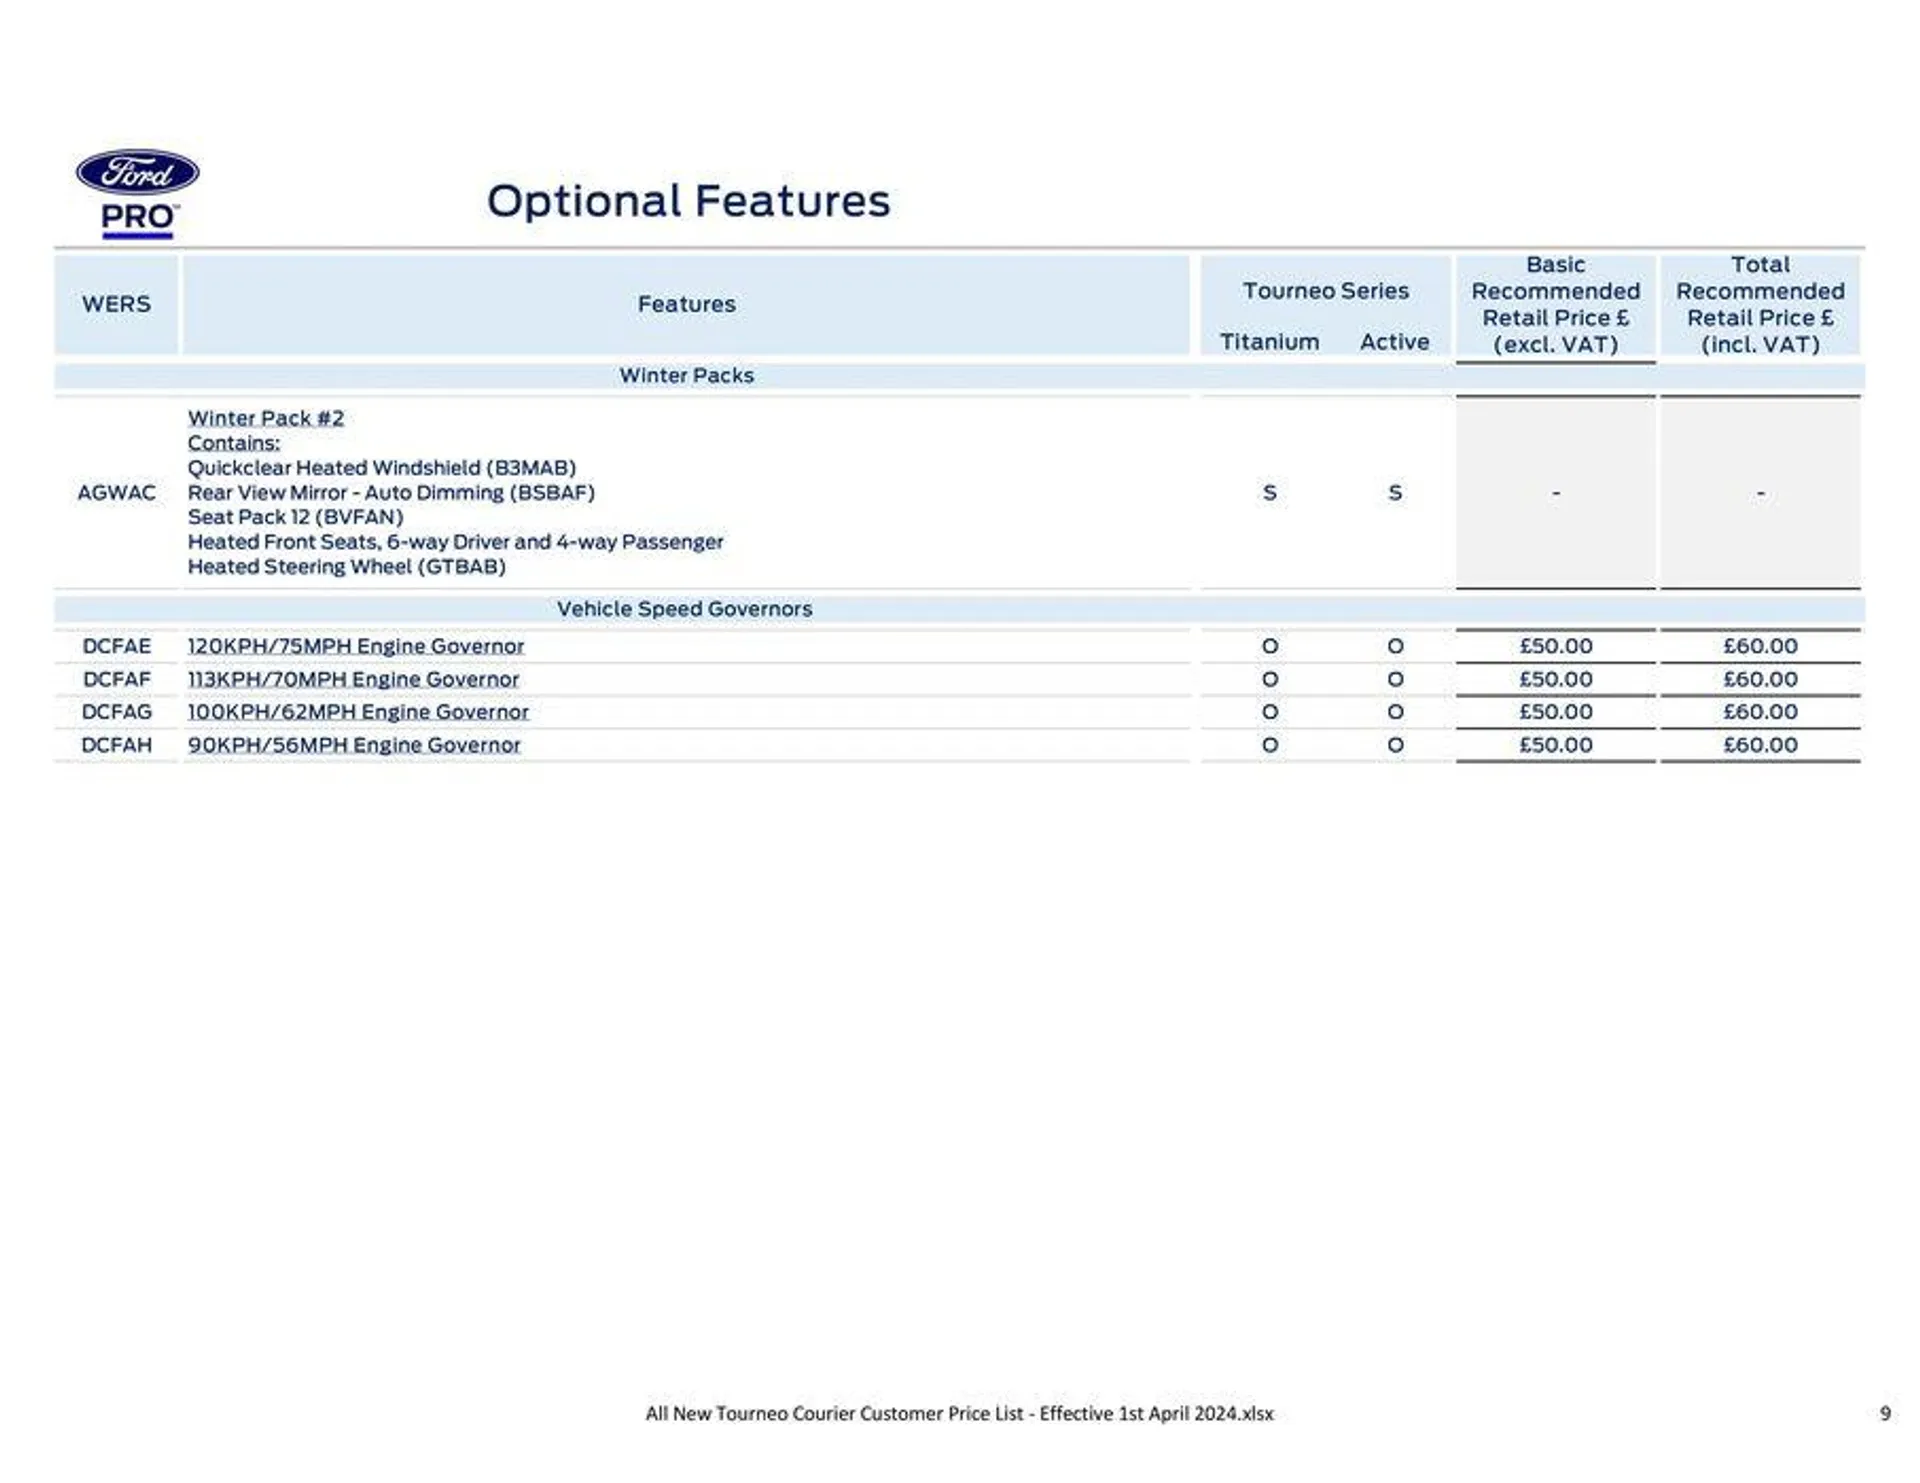
Task: Click Active S value for AGWAC
Action: pos(1394,493)
